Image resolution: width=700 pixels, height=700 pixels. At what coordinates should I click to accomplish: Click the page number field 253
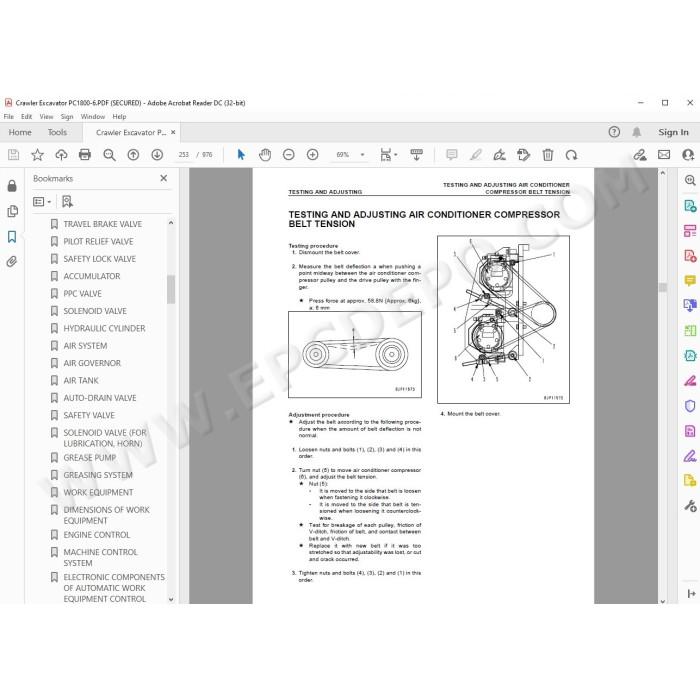tap(183, 155)
